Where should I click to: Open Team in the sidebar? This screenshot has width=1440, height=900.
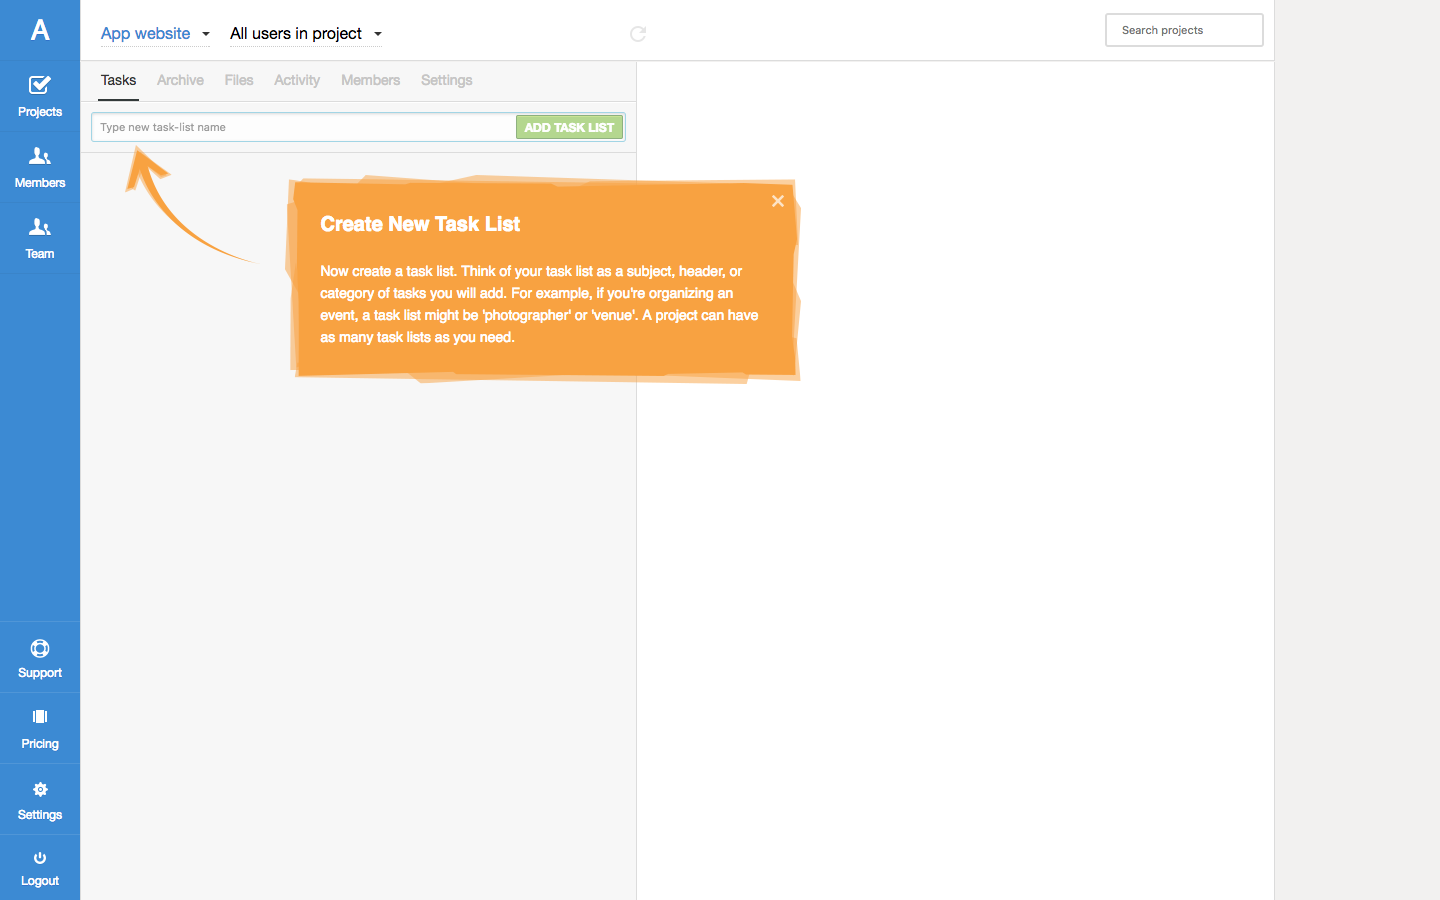[40, 239]
